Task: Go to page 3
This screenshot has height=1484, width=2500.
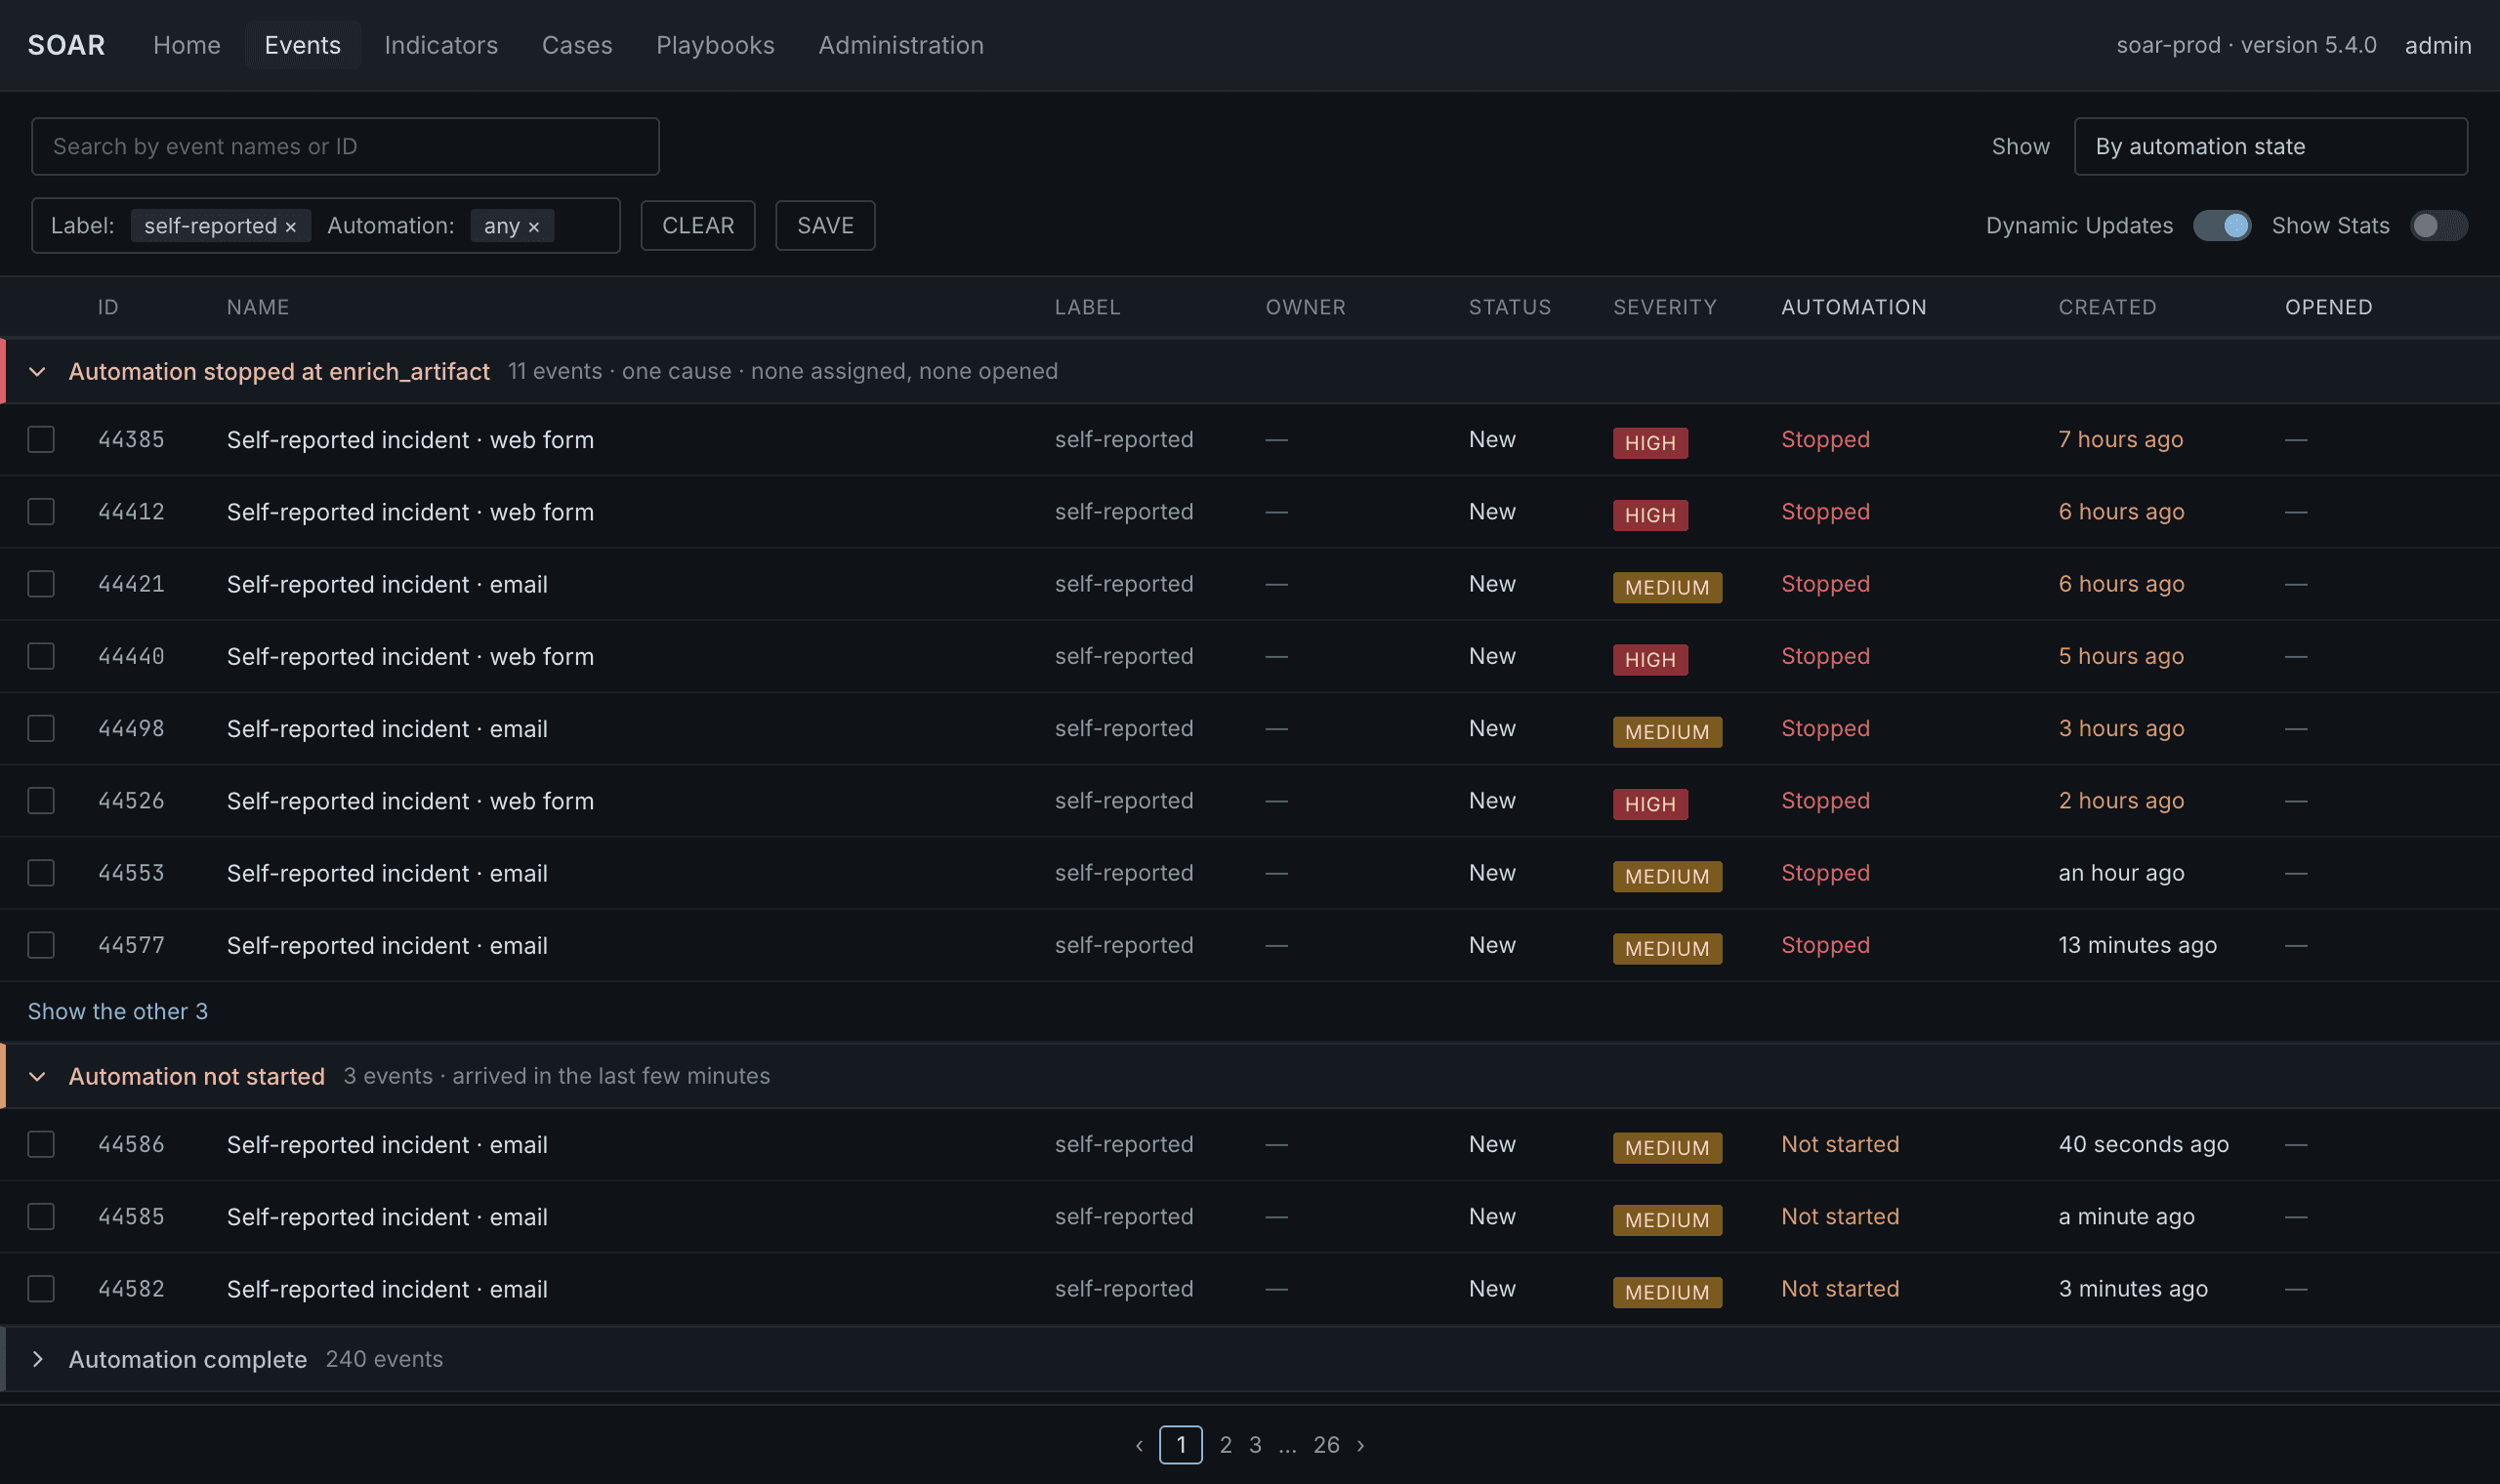Action: 1255,1445
